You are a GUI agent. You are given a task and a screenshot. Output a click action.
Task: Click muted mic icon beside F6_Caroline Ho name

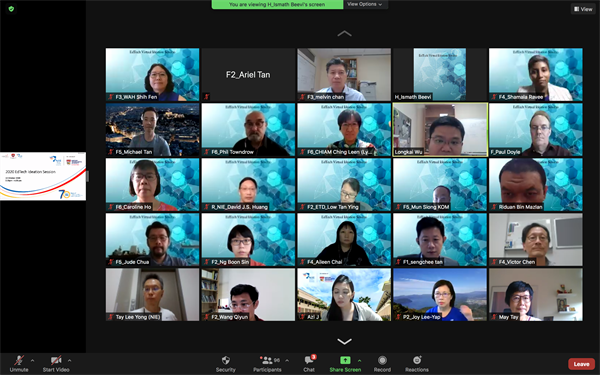tap(111, 207)
